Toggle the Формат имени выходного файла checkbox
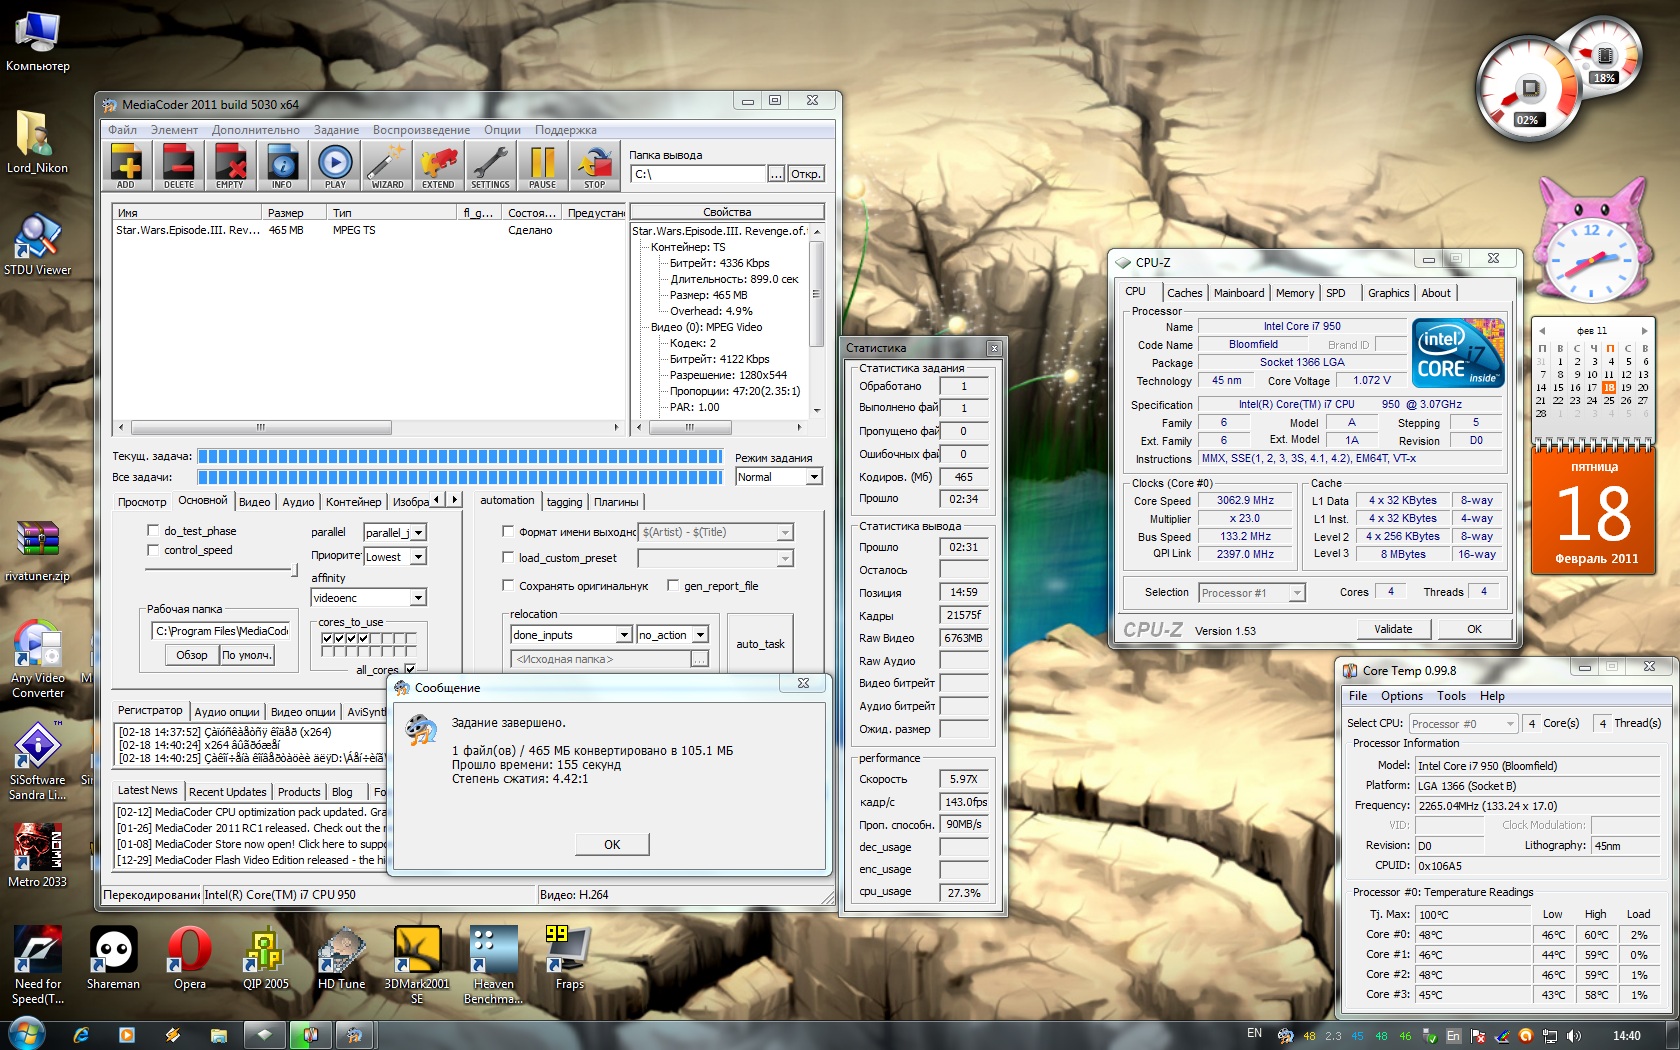The height and width of the screenshot is (1050, 1680). click(508, 532)
